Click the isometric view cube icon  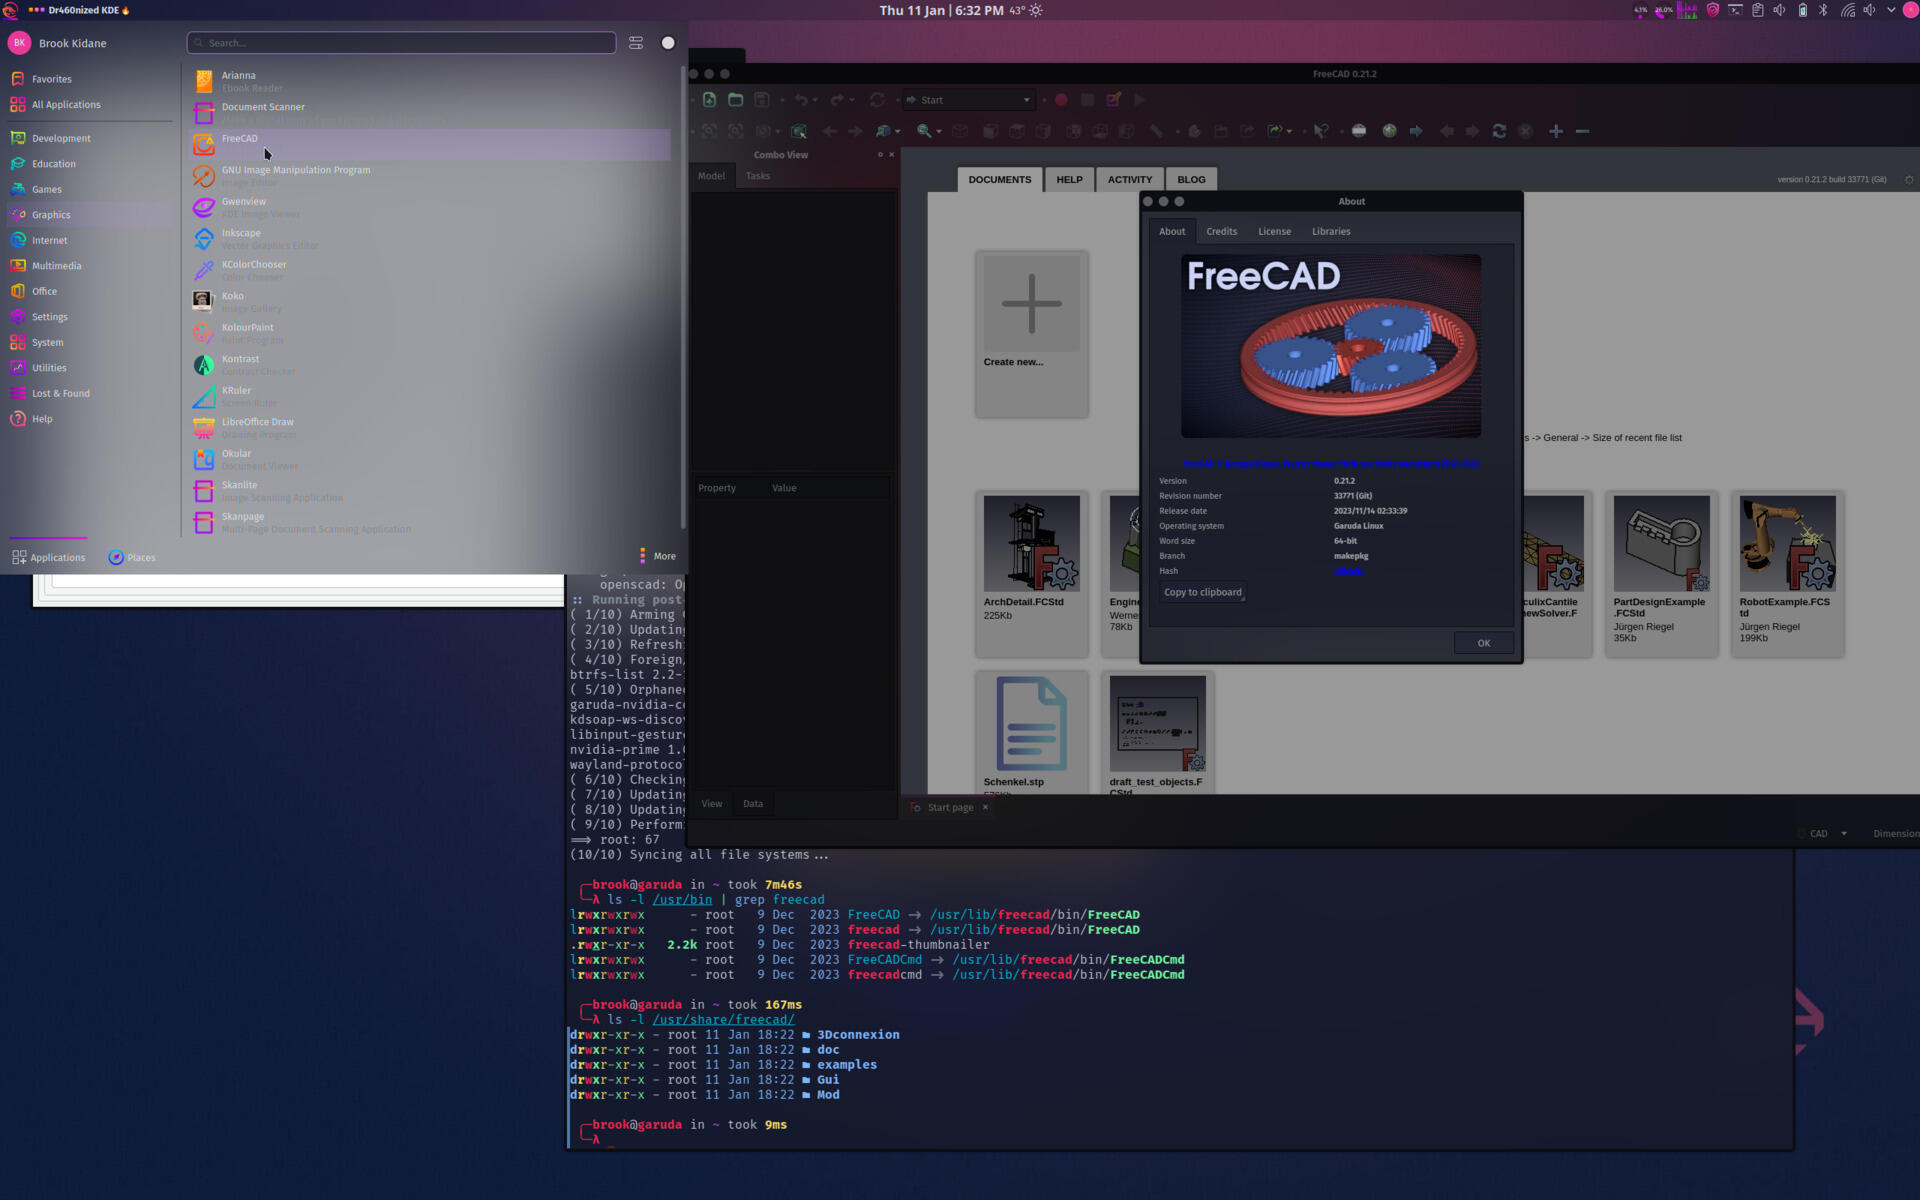[960, 131]
